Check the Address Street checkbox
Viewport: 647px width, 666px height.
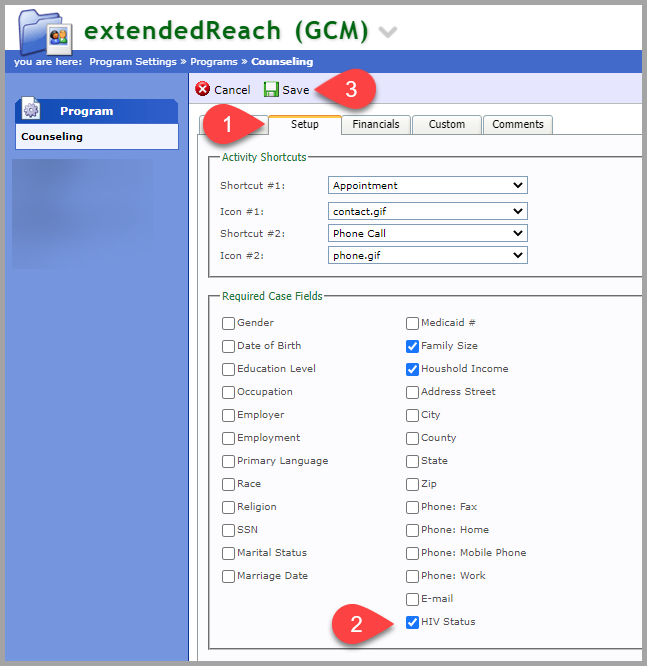click(x=412, y=392)
